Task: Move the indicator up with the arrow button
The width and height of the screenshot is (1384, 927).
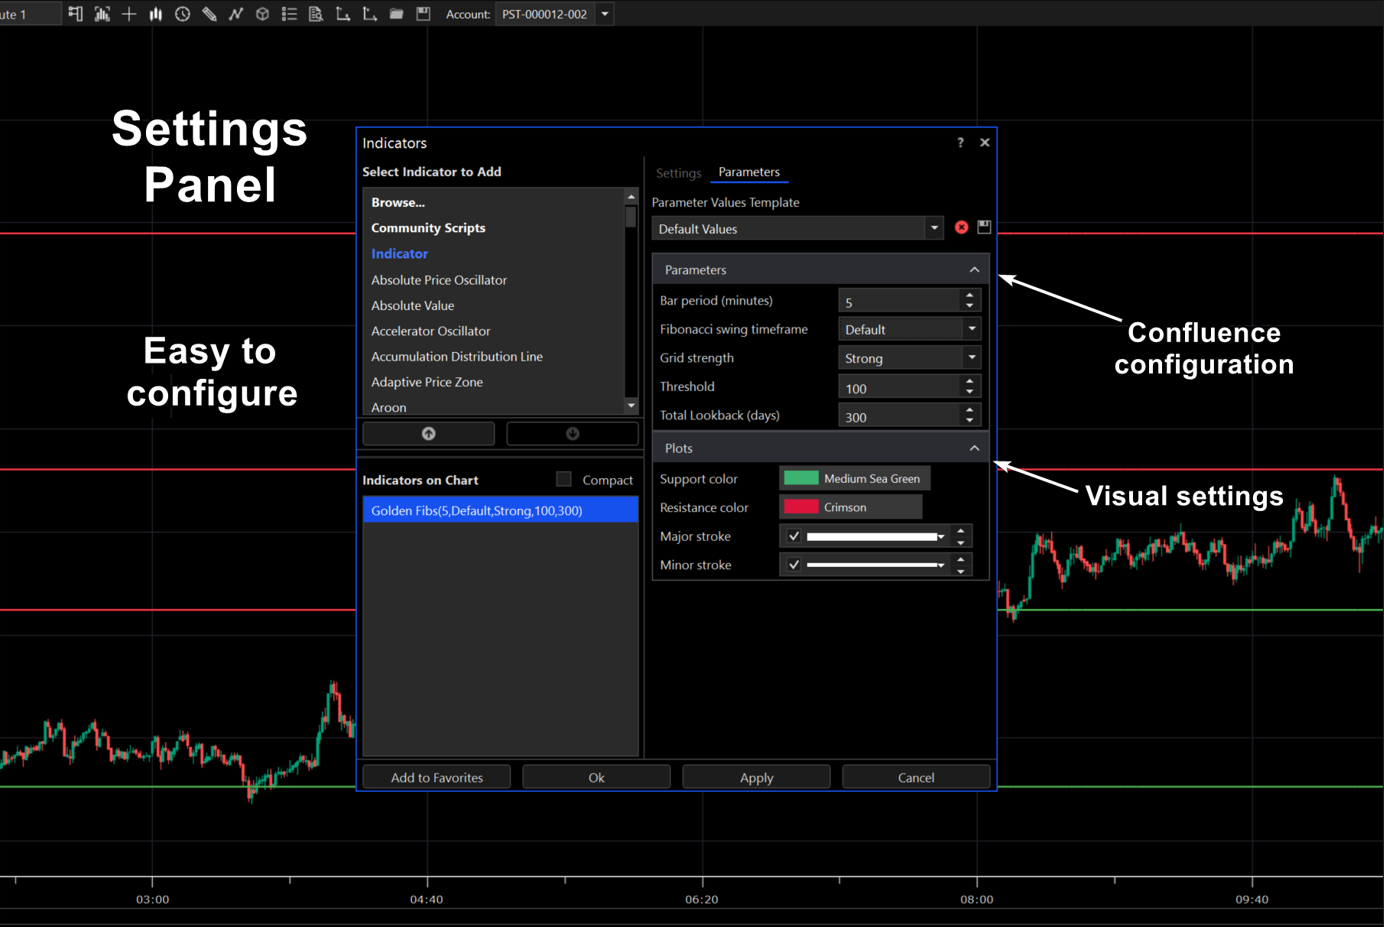Action: click(x=428, y=433)
